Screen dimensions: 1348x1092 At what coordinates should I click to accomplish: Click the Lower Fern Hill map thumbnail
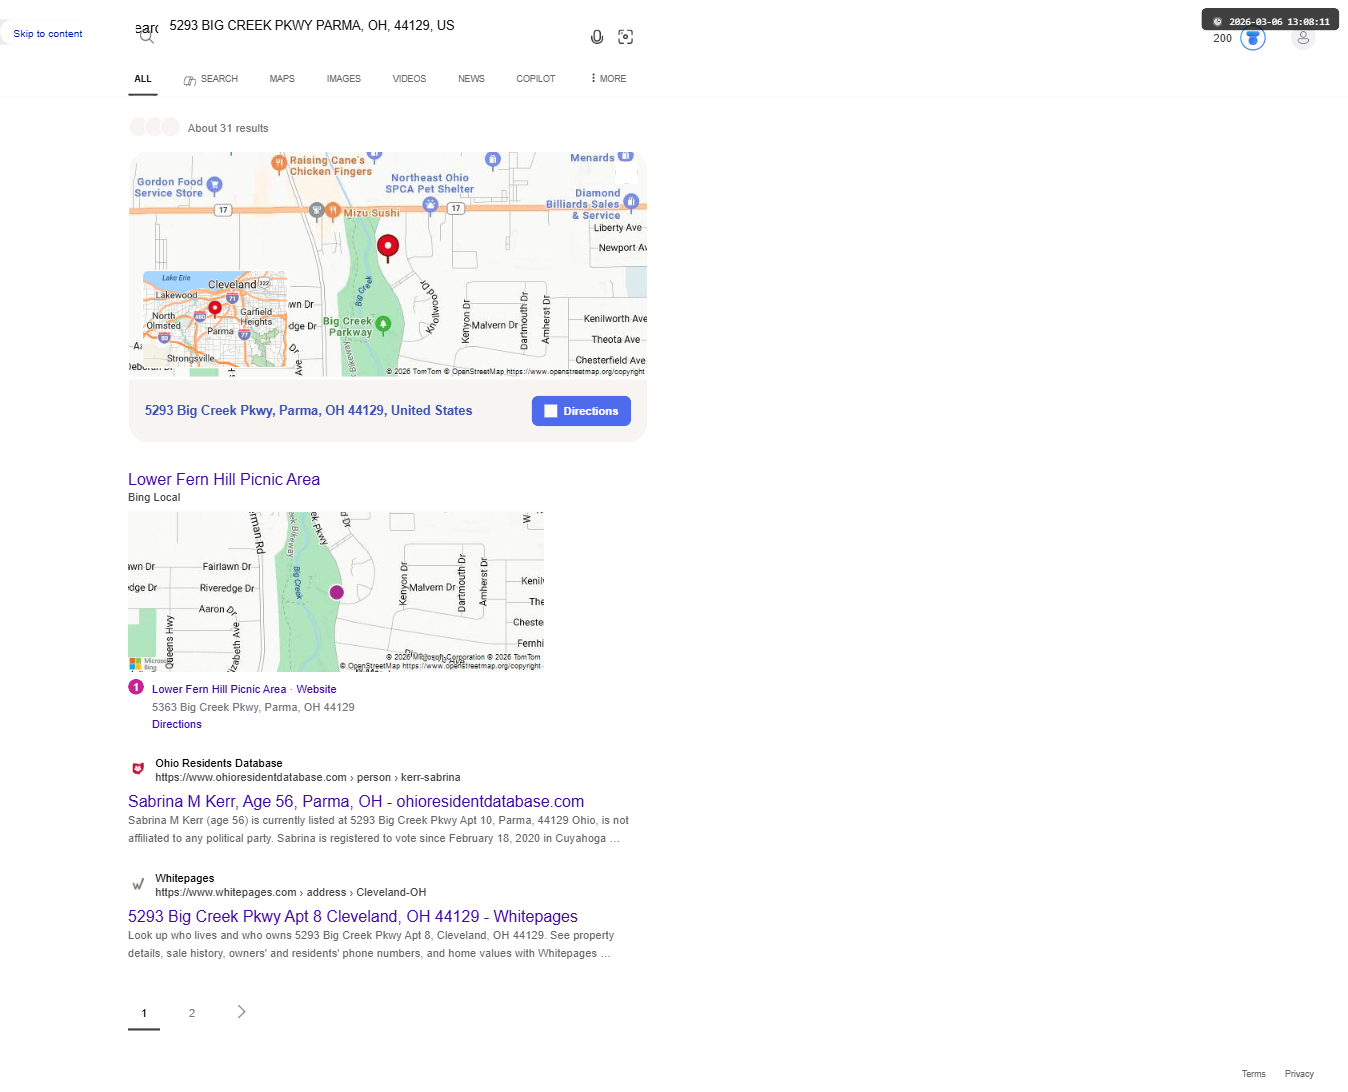tap(336, 591)
